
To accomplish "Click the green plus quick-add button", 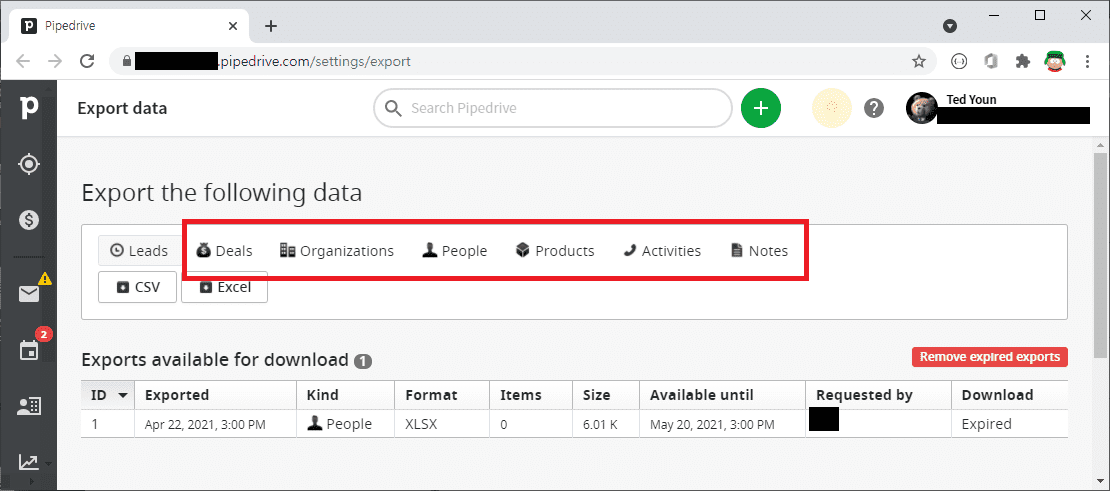I will coord(760,108).
